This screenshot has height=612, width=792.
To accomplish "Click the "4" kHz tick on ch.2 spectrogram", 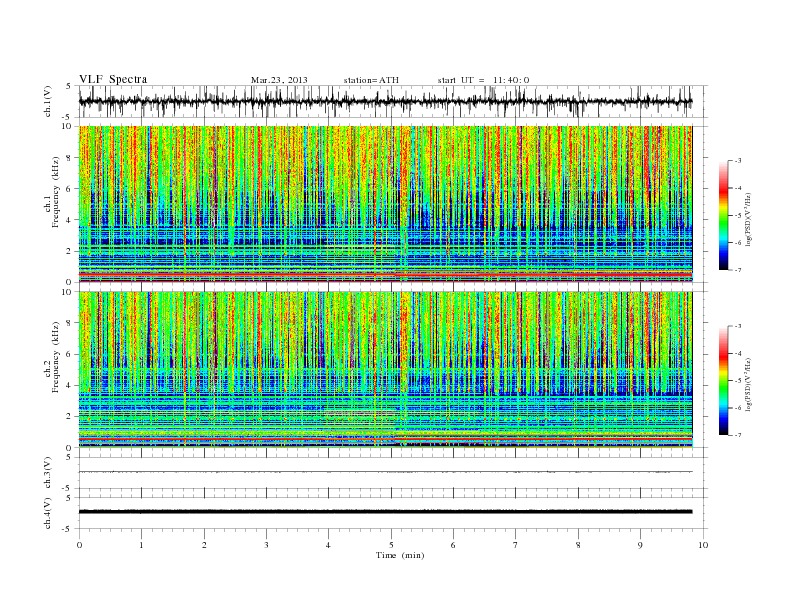I will click(70, 386).
